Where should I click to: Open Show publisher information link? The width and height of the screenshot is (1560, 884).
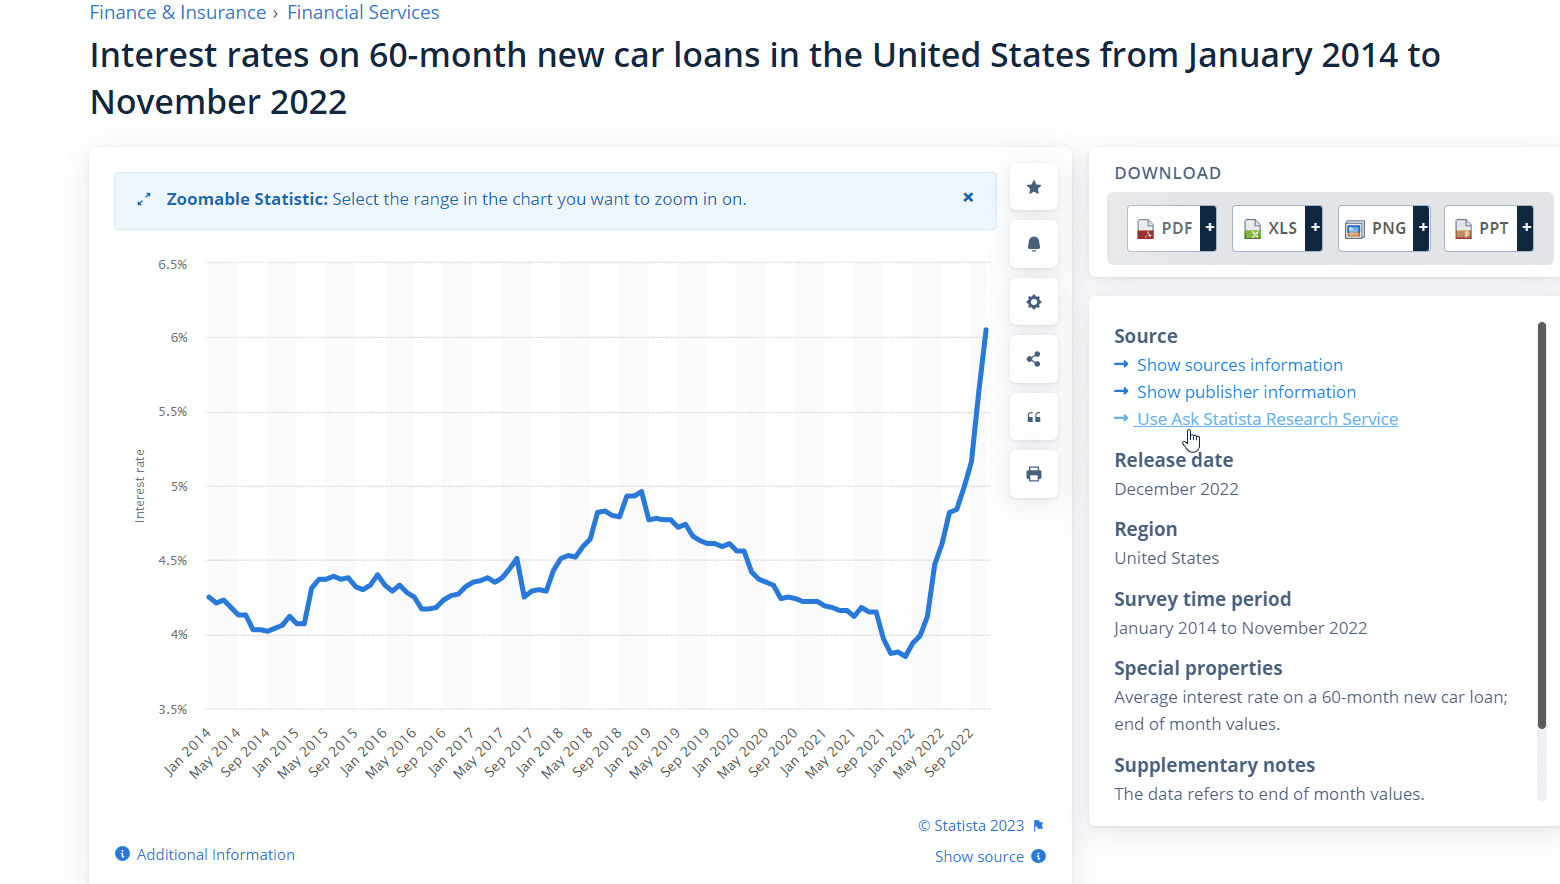[1246, 392]
